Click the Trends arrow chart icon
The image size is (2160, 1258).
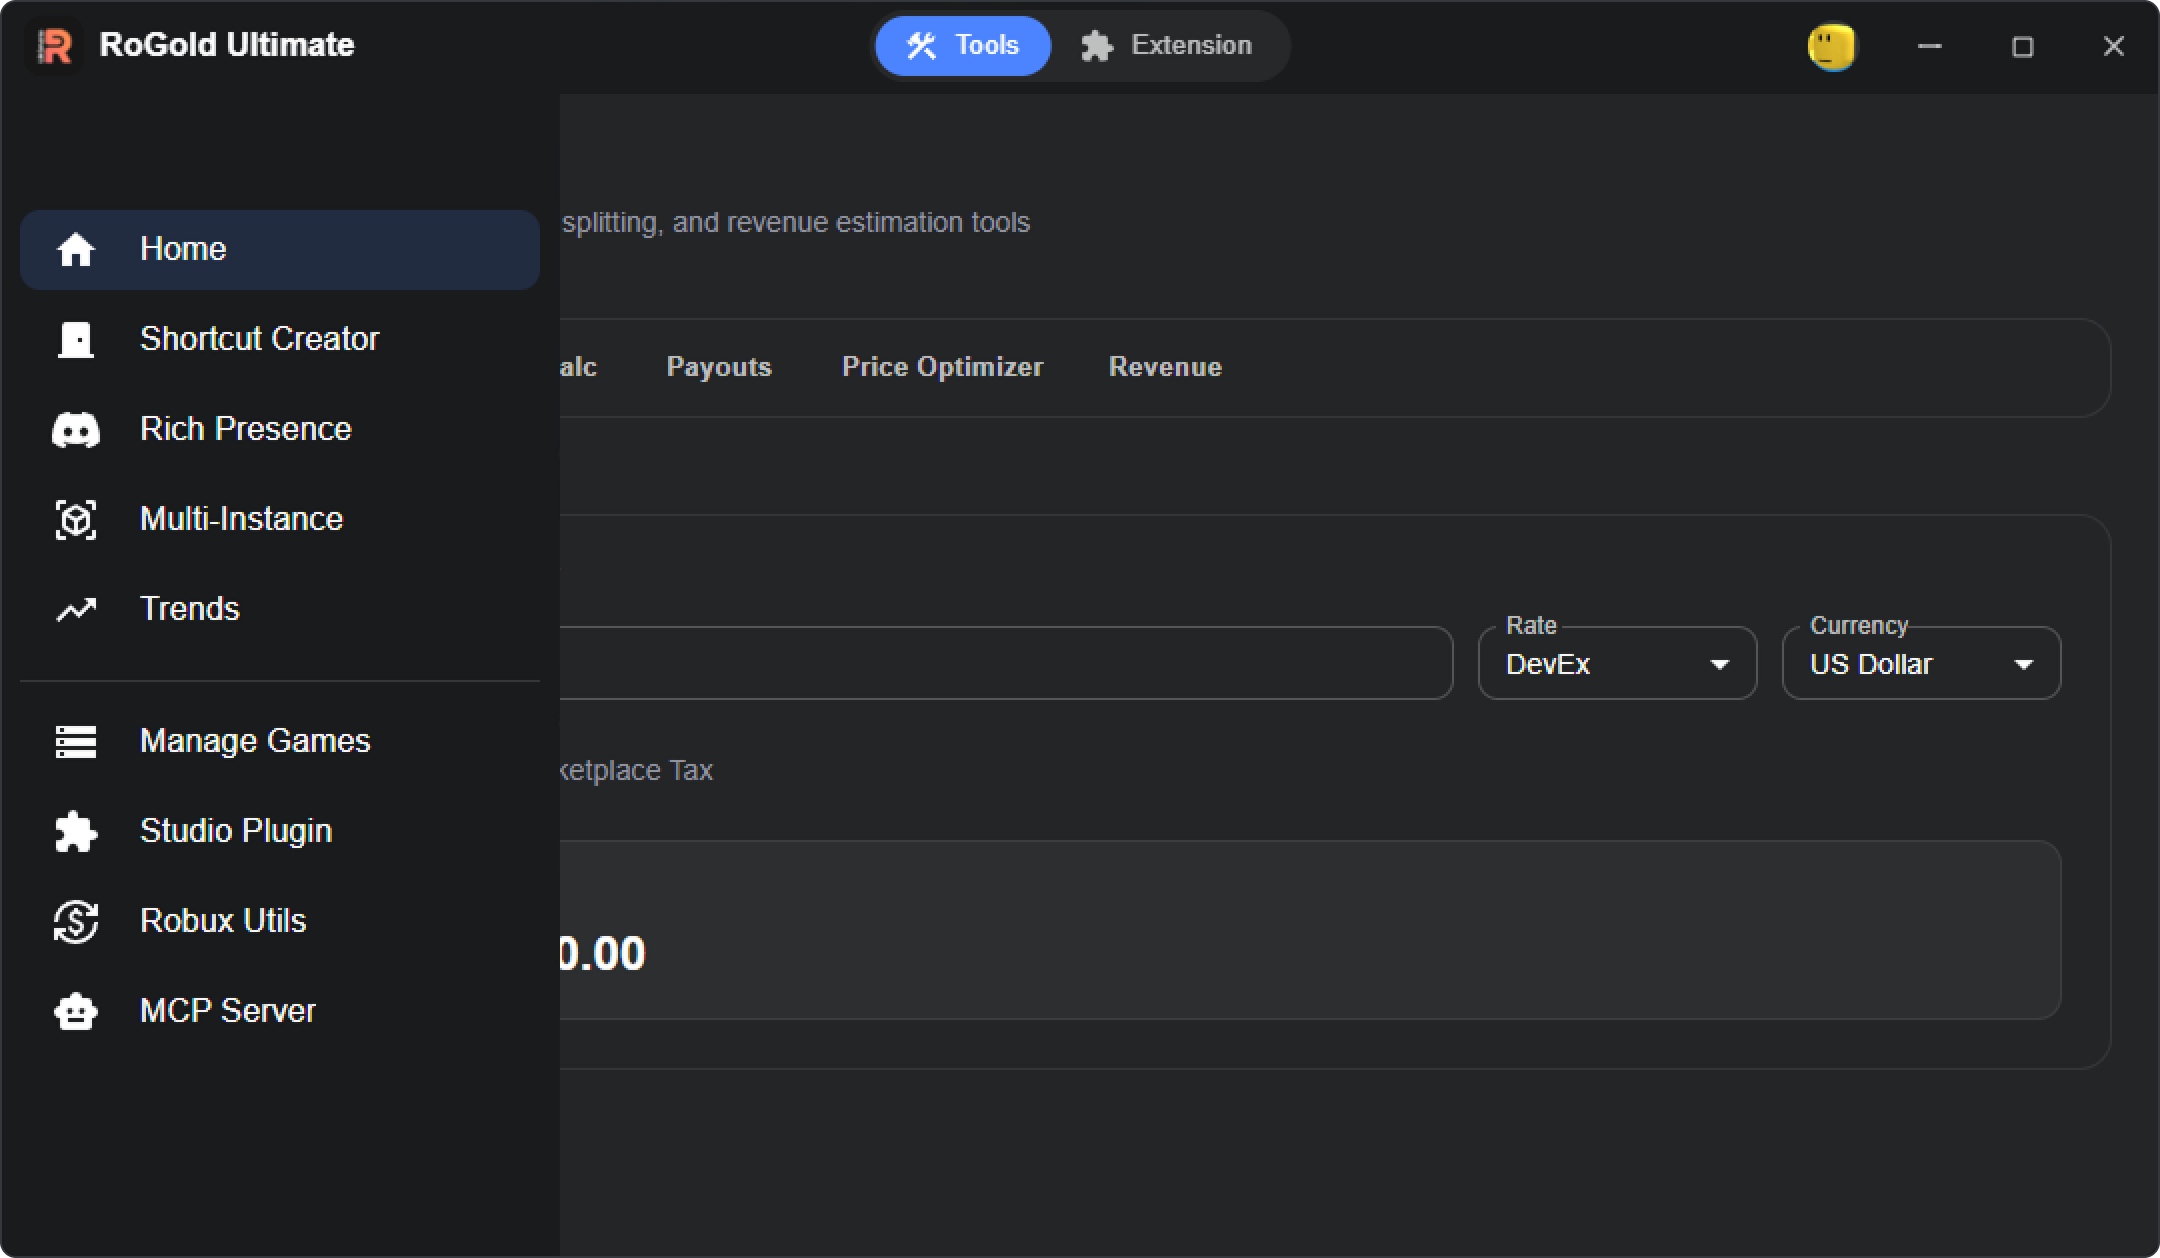point(76,609)
